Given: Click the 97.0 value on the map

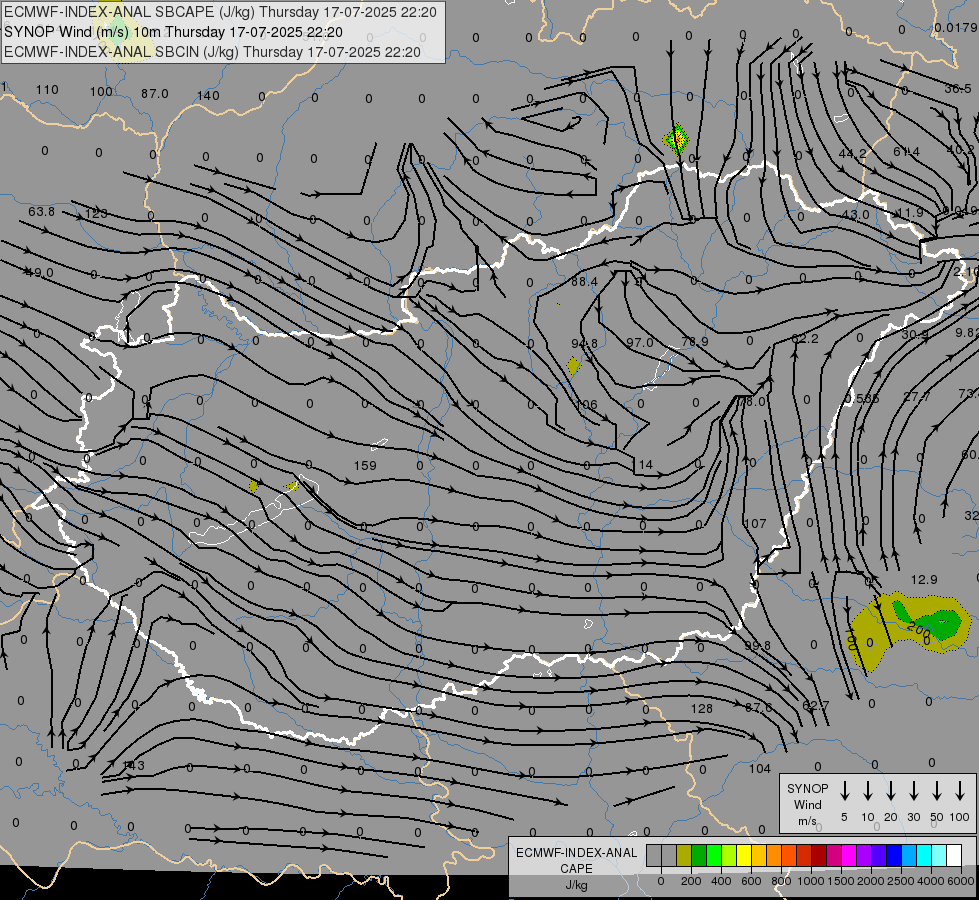Looking at the screenshot, I should point(640,342).
